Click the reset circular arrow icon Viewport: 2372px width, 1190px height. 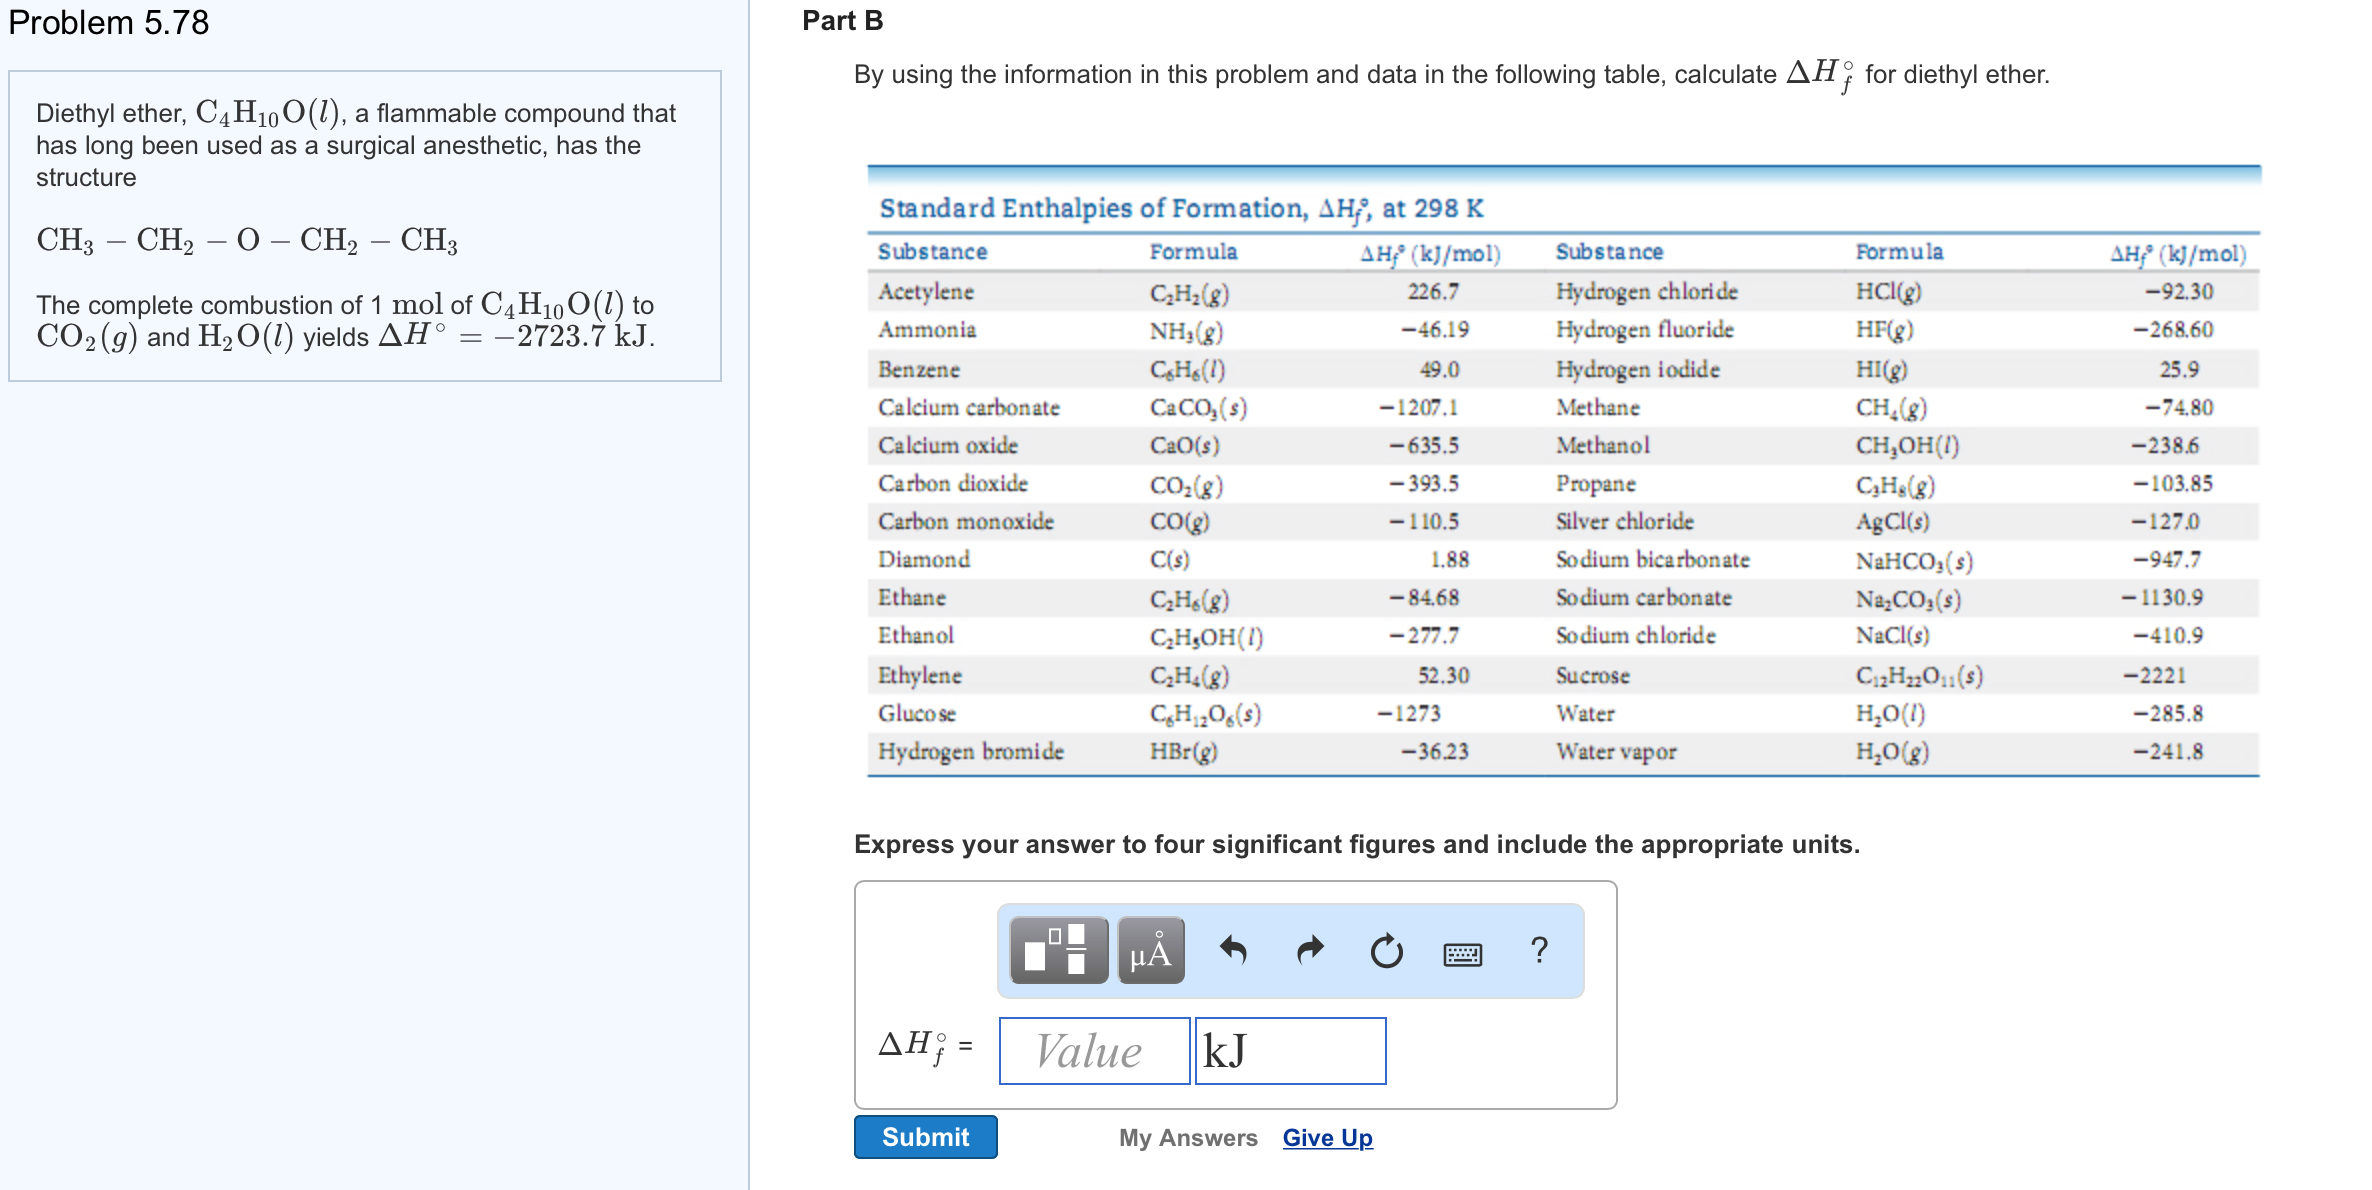pos(1386,951)
